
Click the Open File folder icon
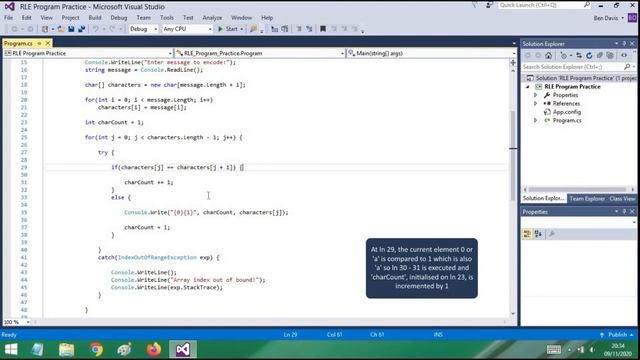click(x=60, y=29)
